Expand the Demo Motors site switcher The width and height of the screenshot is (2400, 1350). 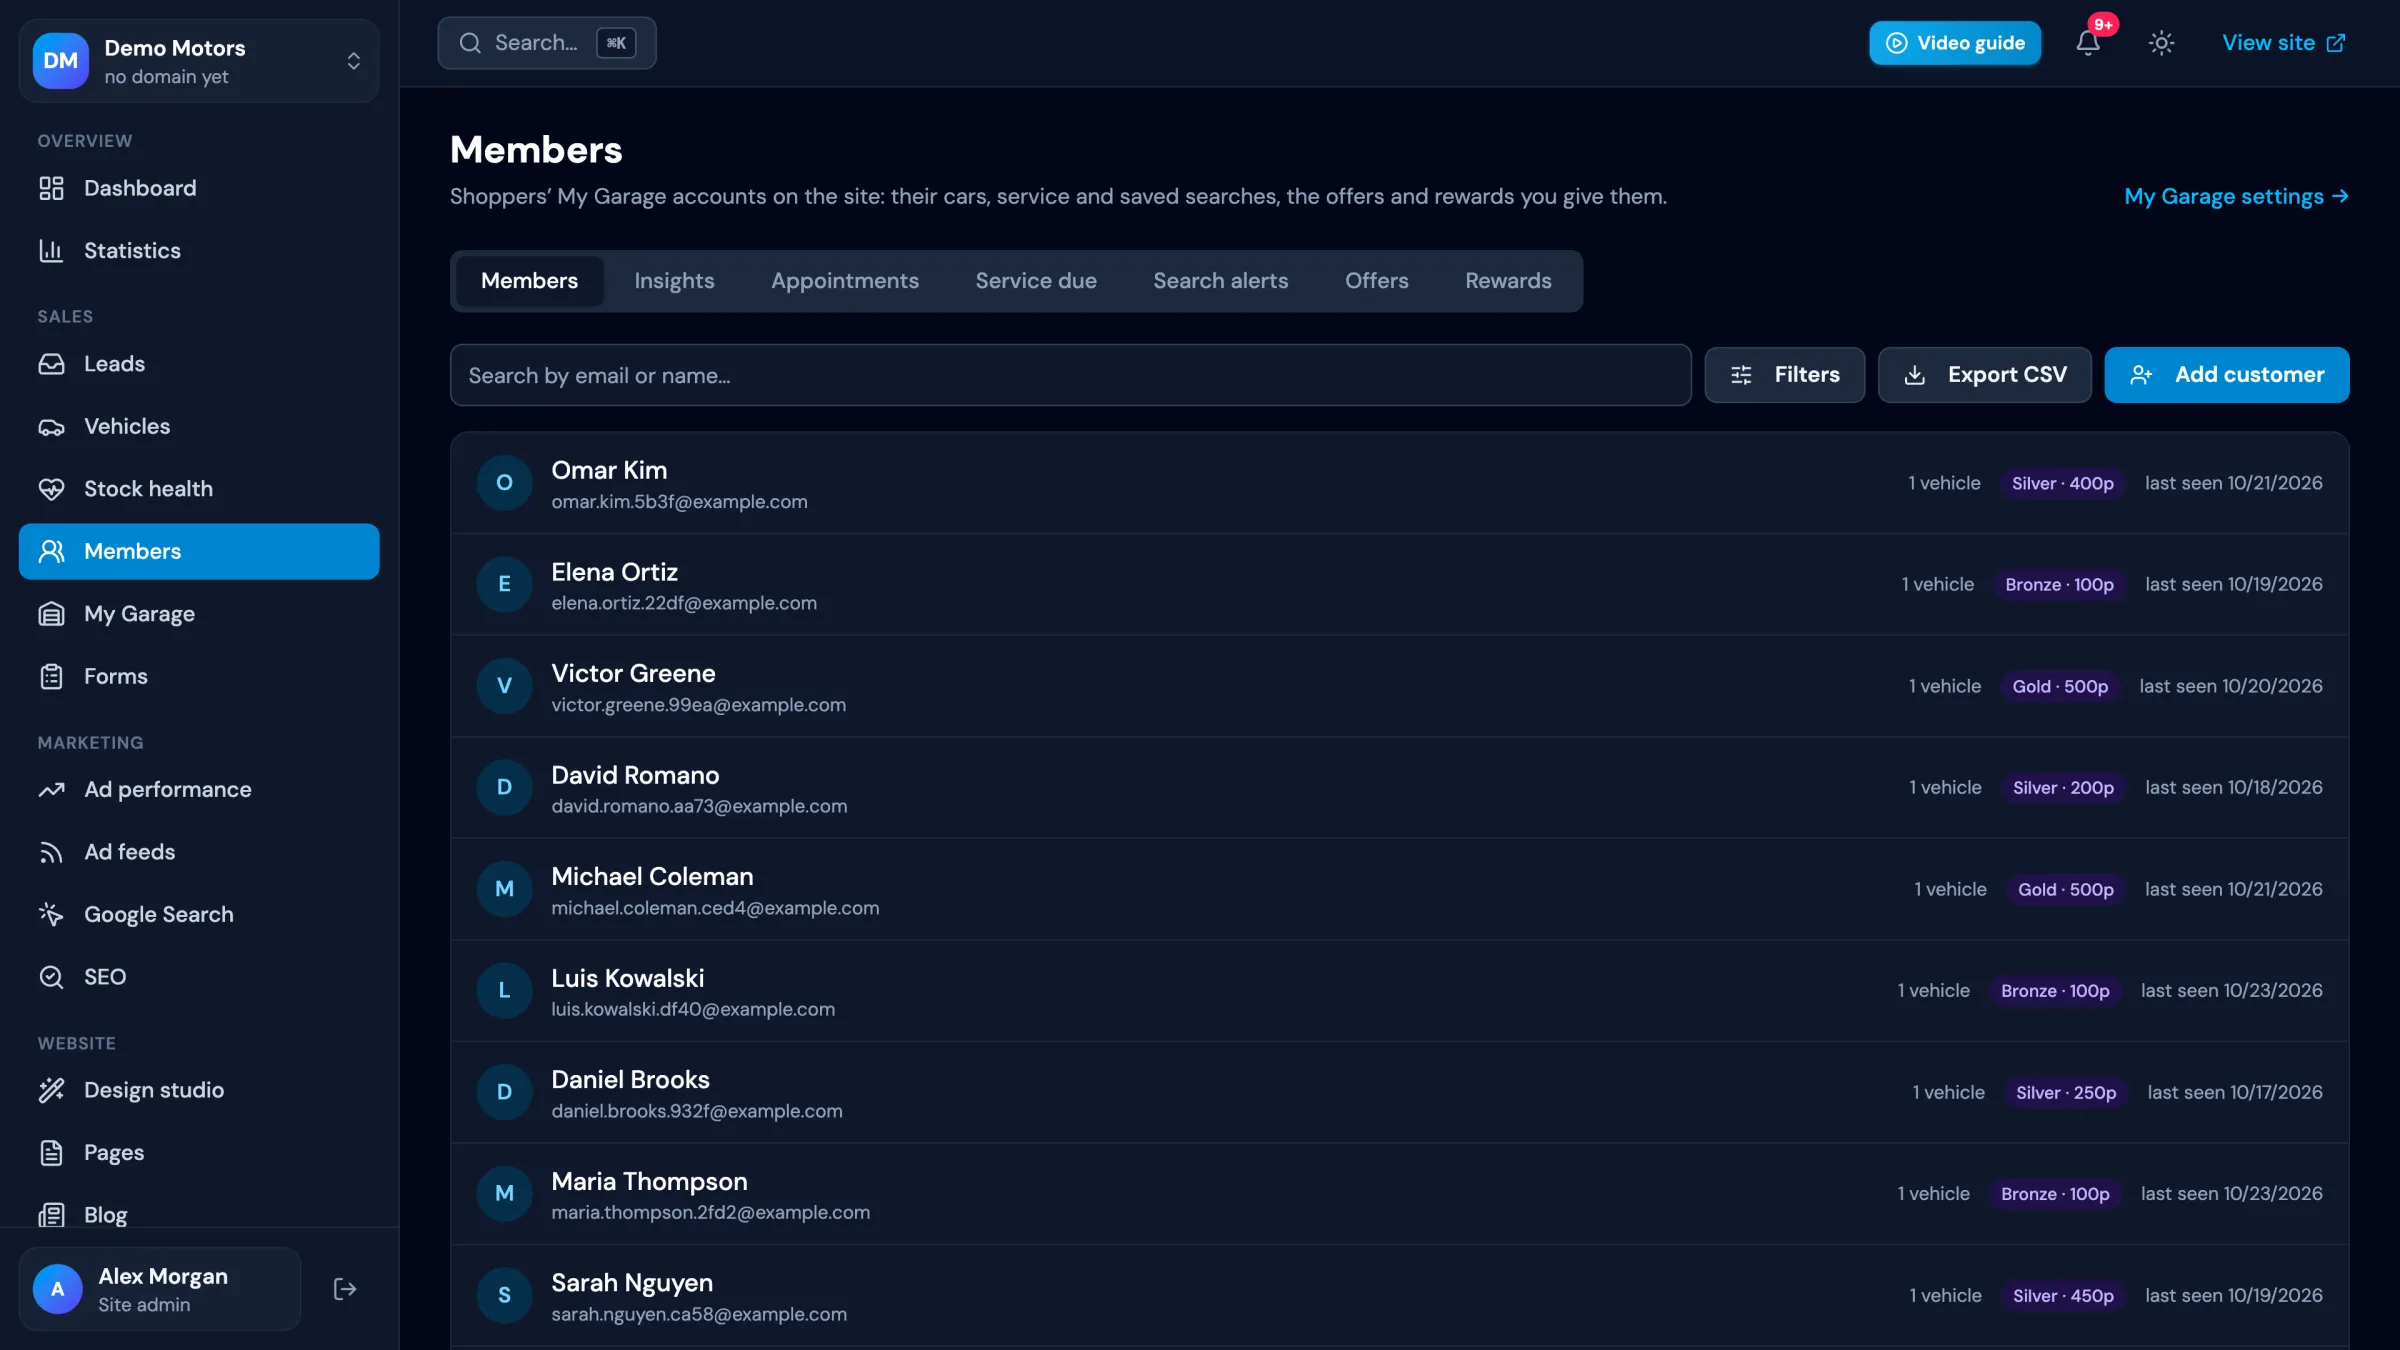coord(199,61)
